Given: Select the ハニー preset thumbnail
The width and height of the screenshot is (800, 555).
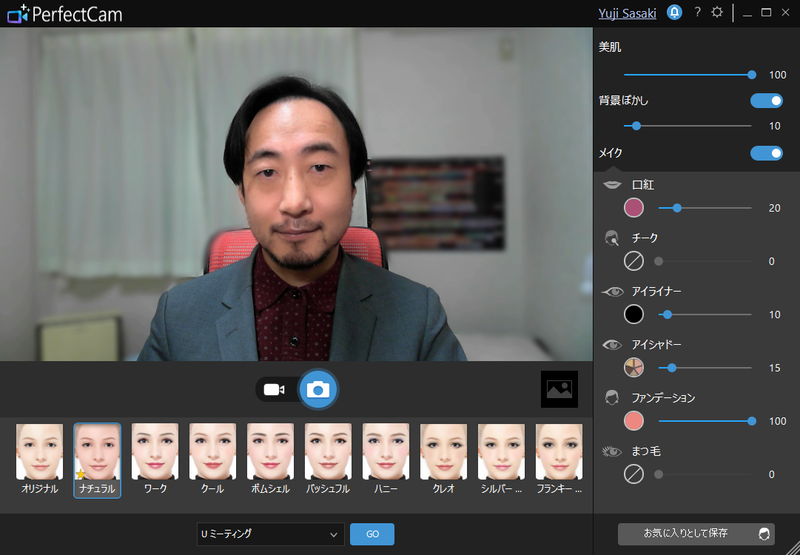Looking at the screenshot, I should [x=386, y=452].
